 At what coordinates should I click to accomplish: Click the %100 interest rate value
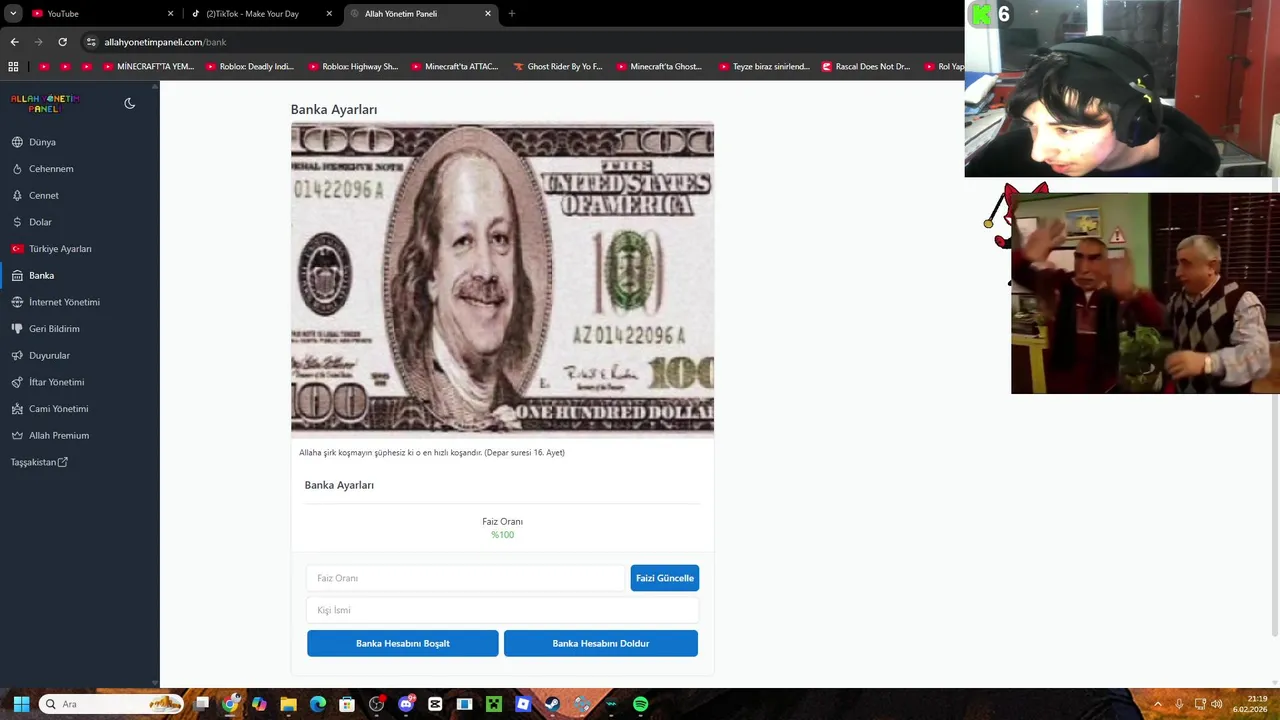coord(502,535)
